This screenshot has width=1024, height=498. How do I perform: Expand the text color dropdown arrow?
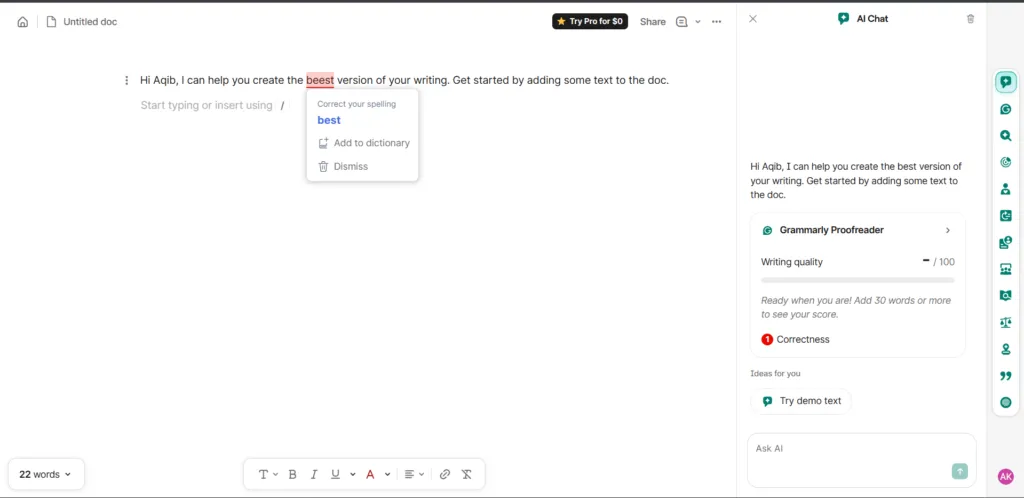point(387,475)
